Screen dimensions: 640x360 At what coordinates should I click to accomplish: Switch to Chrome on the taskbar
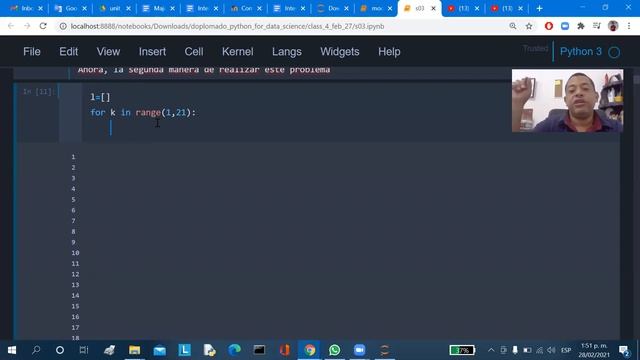coord(309,350)
